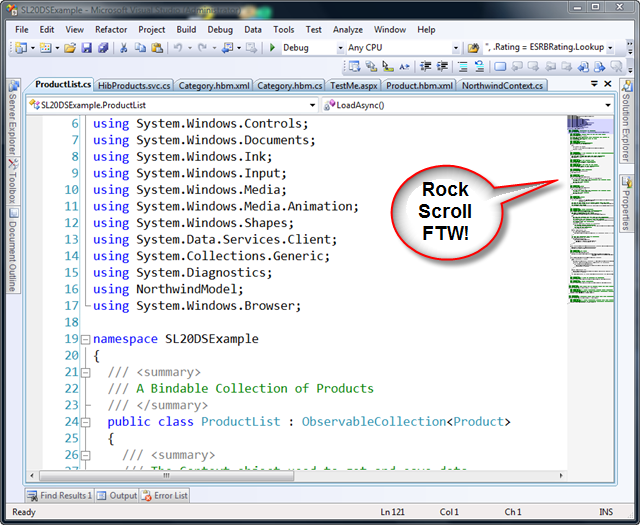Open the Refactor menu
Screen dimensions: 640x525
coord(111,30)
